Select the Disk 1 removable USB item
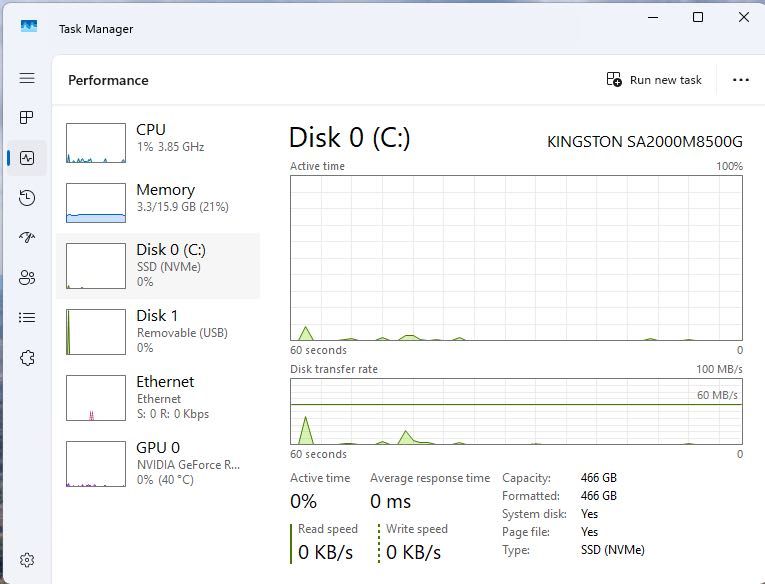The image size is (765, 584). pyautogui.click(x=158, y=332)
